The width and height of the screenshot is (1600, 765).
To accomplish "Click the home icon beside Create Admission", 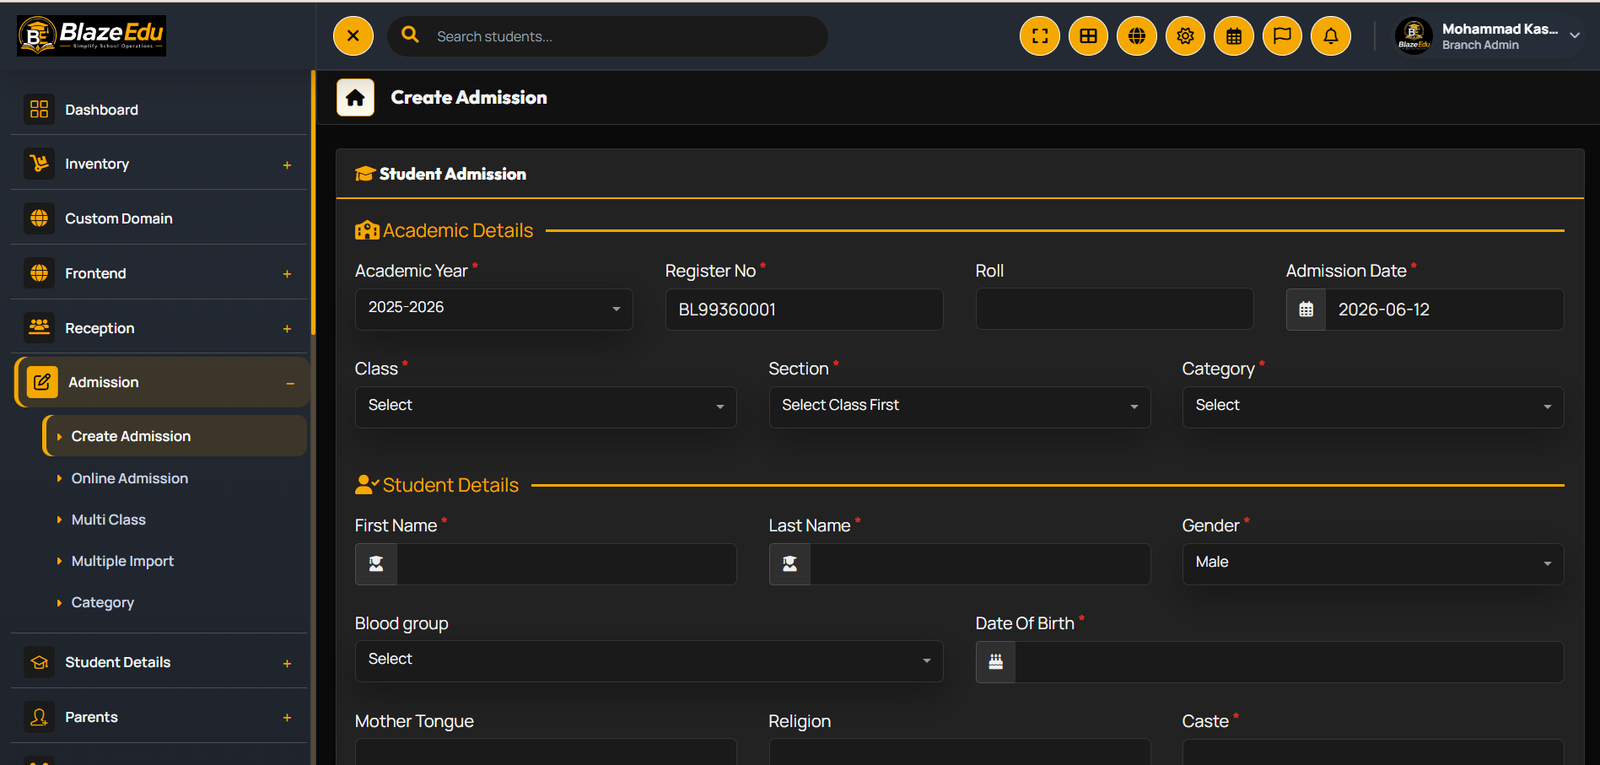I will point(355,98).
